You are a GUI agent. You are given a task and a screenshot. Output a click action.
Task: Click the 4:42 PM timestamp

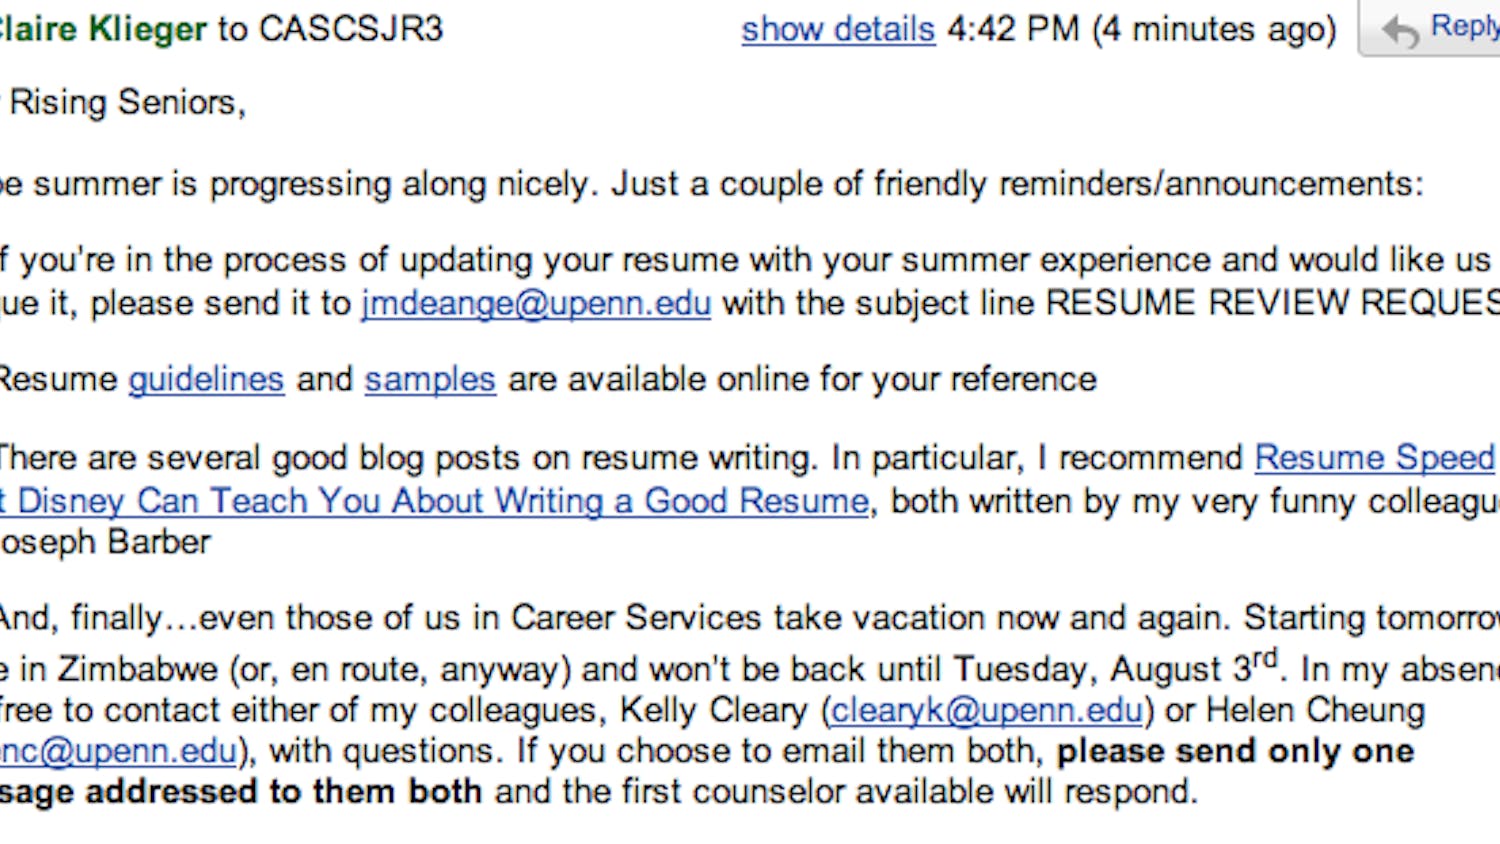[x=1013, y=30]
